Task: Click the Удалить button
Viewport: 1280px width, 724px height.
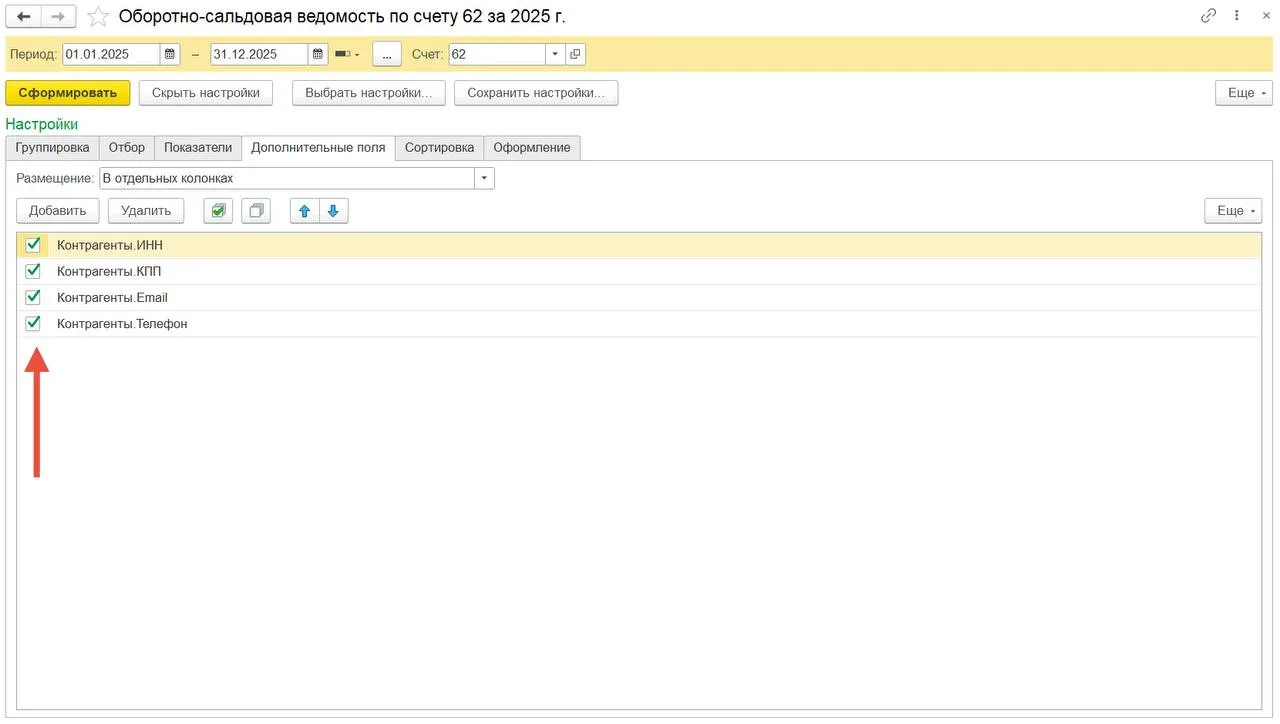Action: pyautogui.click(x=146, y=210)
